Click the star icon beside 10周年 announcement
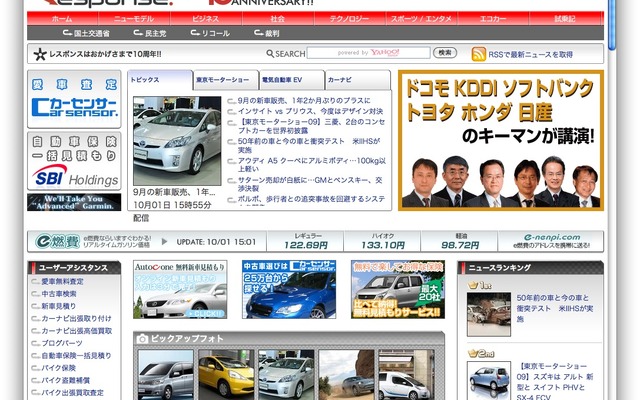640x400 pixels. (40, 54)
